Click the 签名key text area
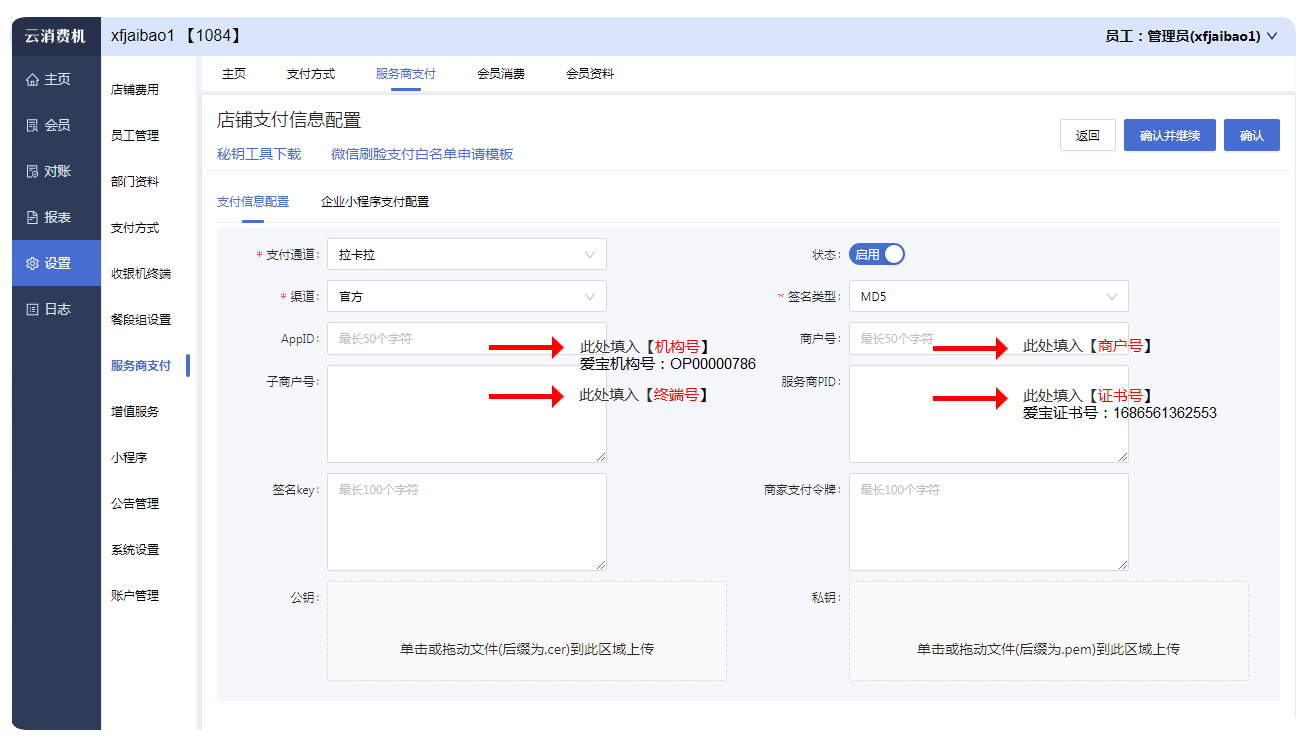Viewport: 1316px width, 751px height. pyautogui.click(x=466, y=522)
